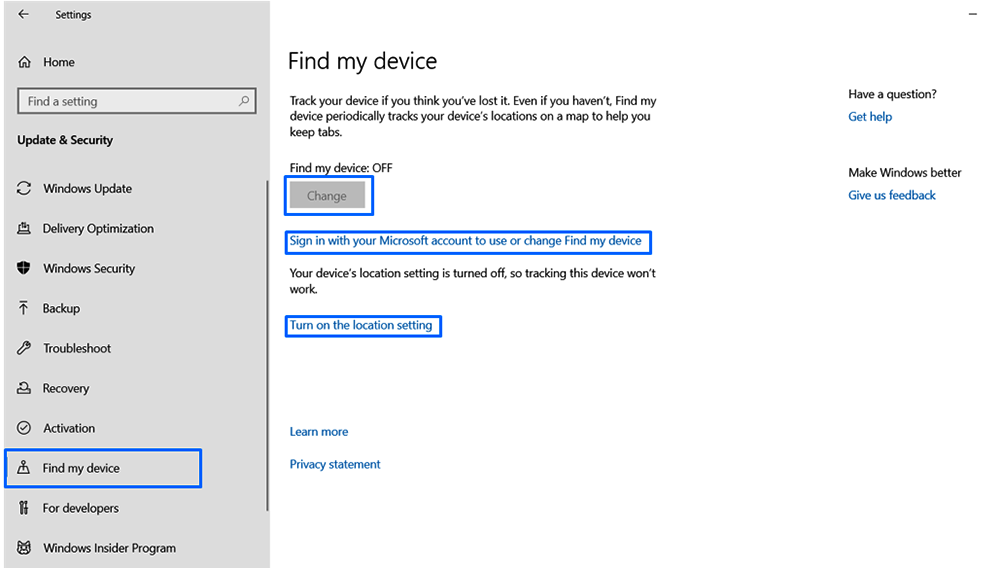Click the Find my device: OFF status text
The height and width of the screenshot is (568, 1000).
[x=341, y=168]
